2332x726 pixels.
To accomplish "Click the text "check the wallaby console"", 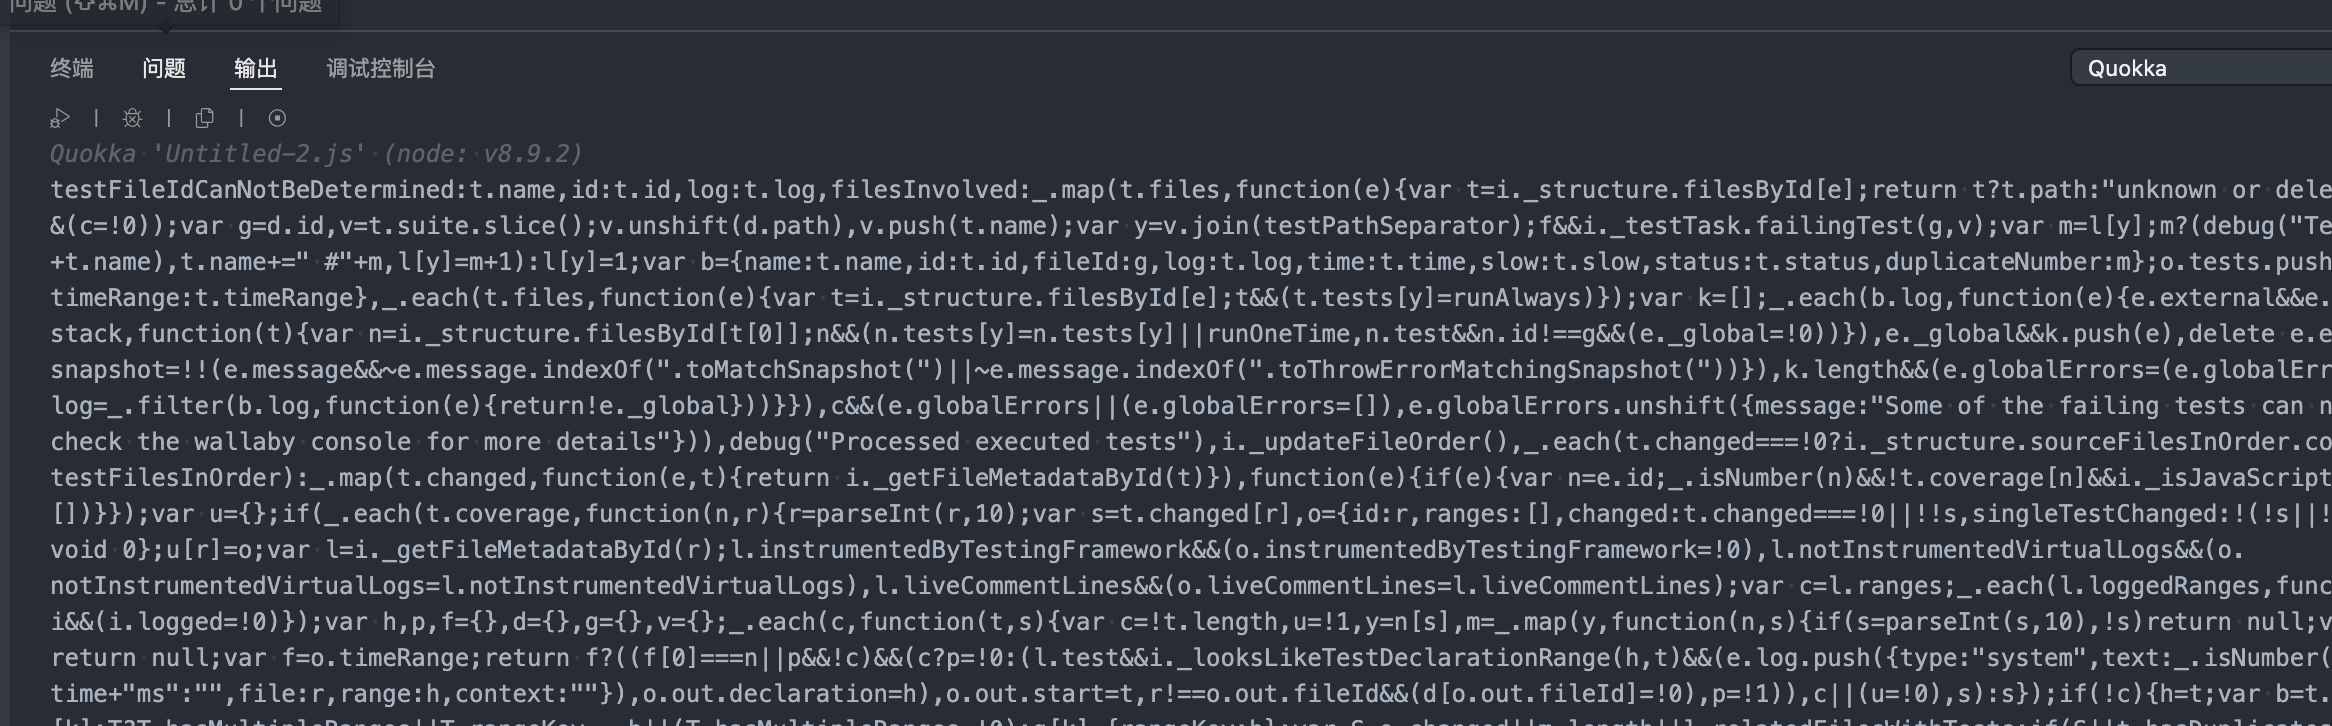I will [x=230, y=441].
